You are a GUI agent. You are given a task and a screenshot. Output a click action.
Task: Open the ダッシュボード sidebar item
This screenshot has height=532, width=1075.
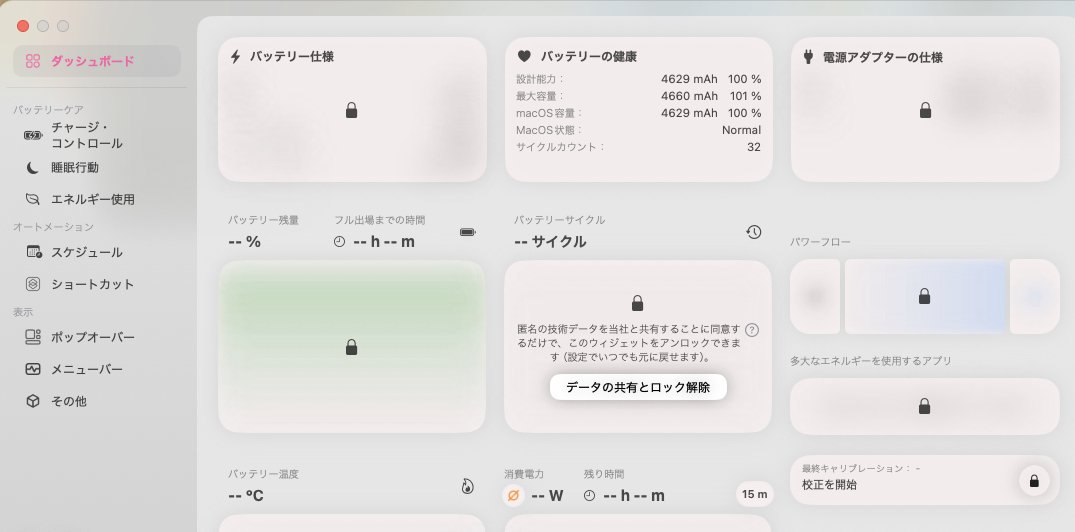[x=97, y=61]
